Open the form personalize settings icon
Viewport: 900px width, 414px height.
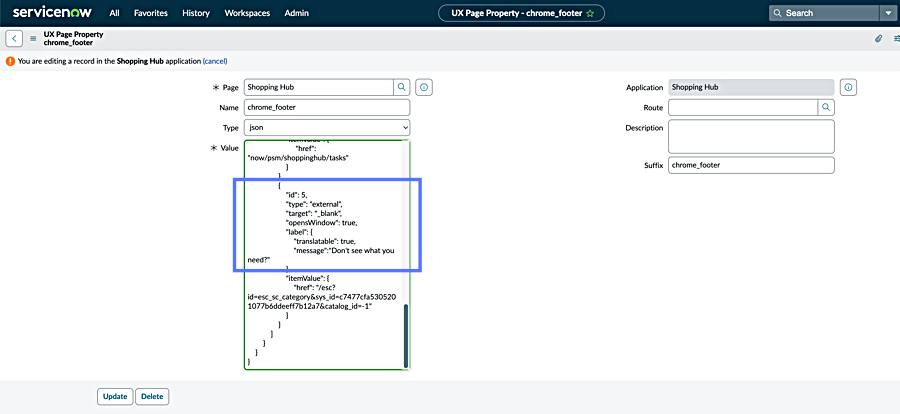897,38
